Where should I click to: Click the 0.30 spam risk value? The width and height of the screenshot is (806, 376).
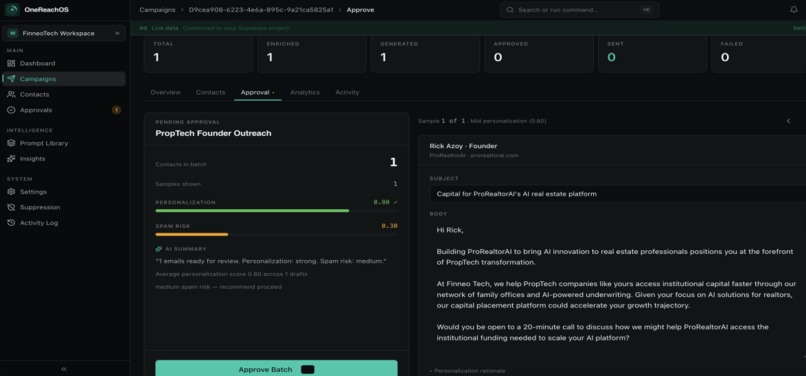pos(389,226)
